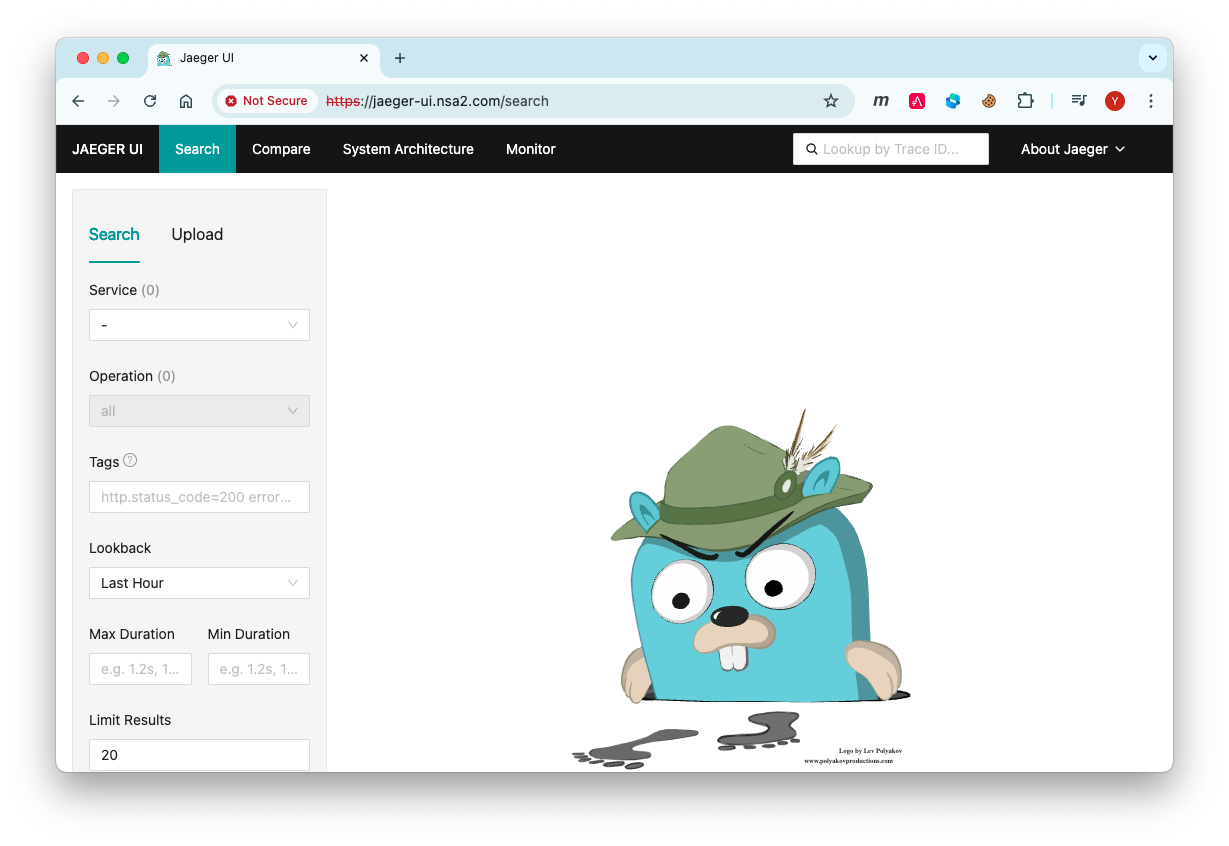Open the Compare nav item

tap(281, 149)
